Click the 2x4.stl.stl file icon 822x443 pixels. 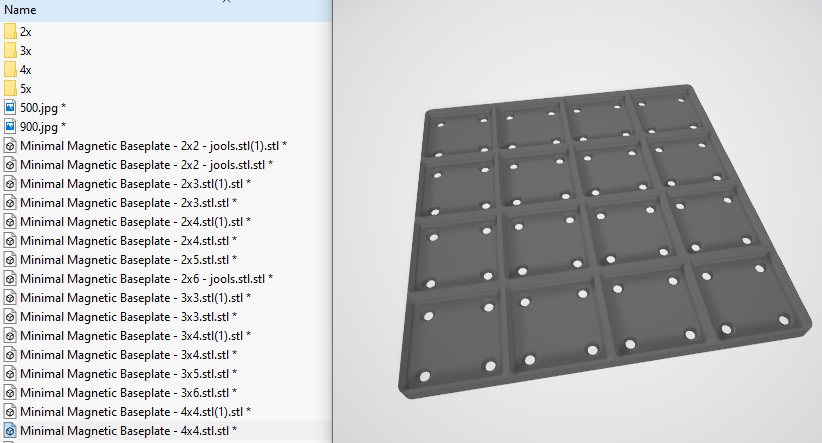(x=10, y=241)
